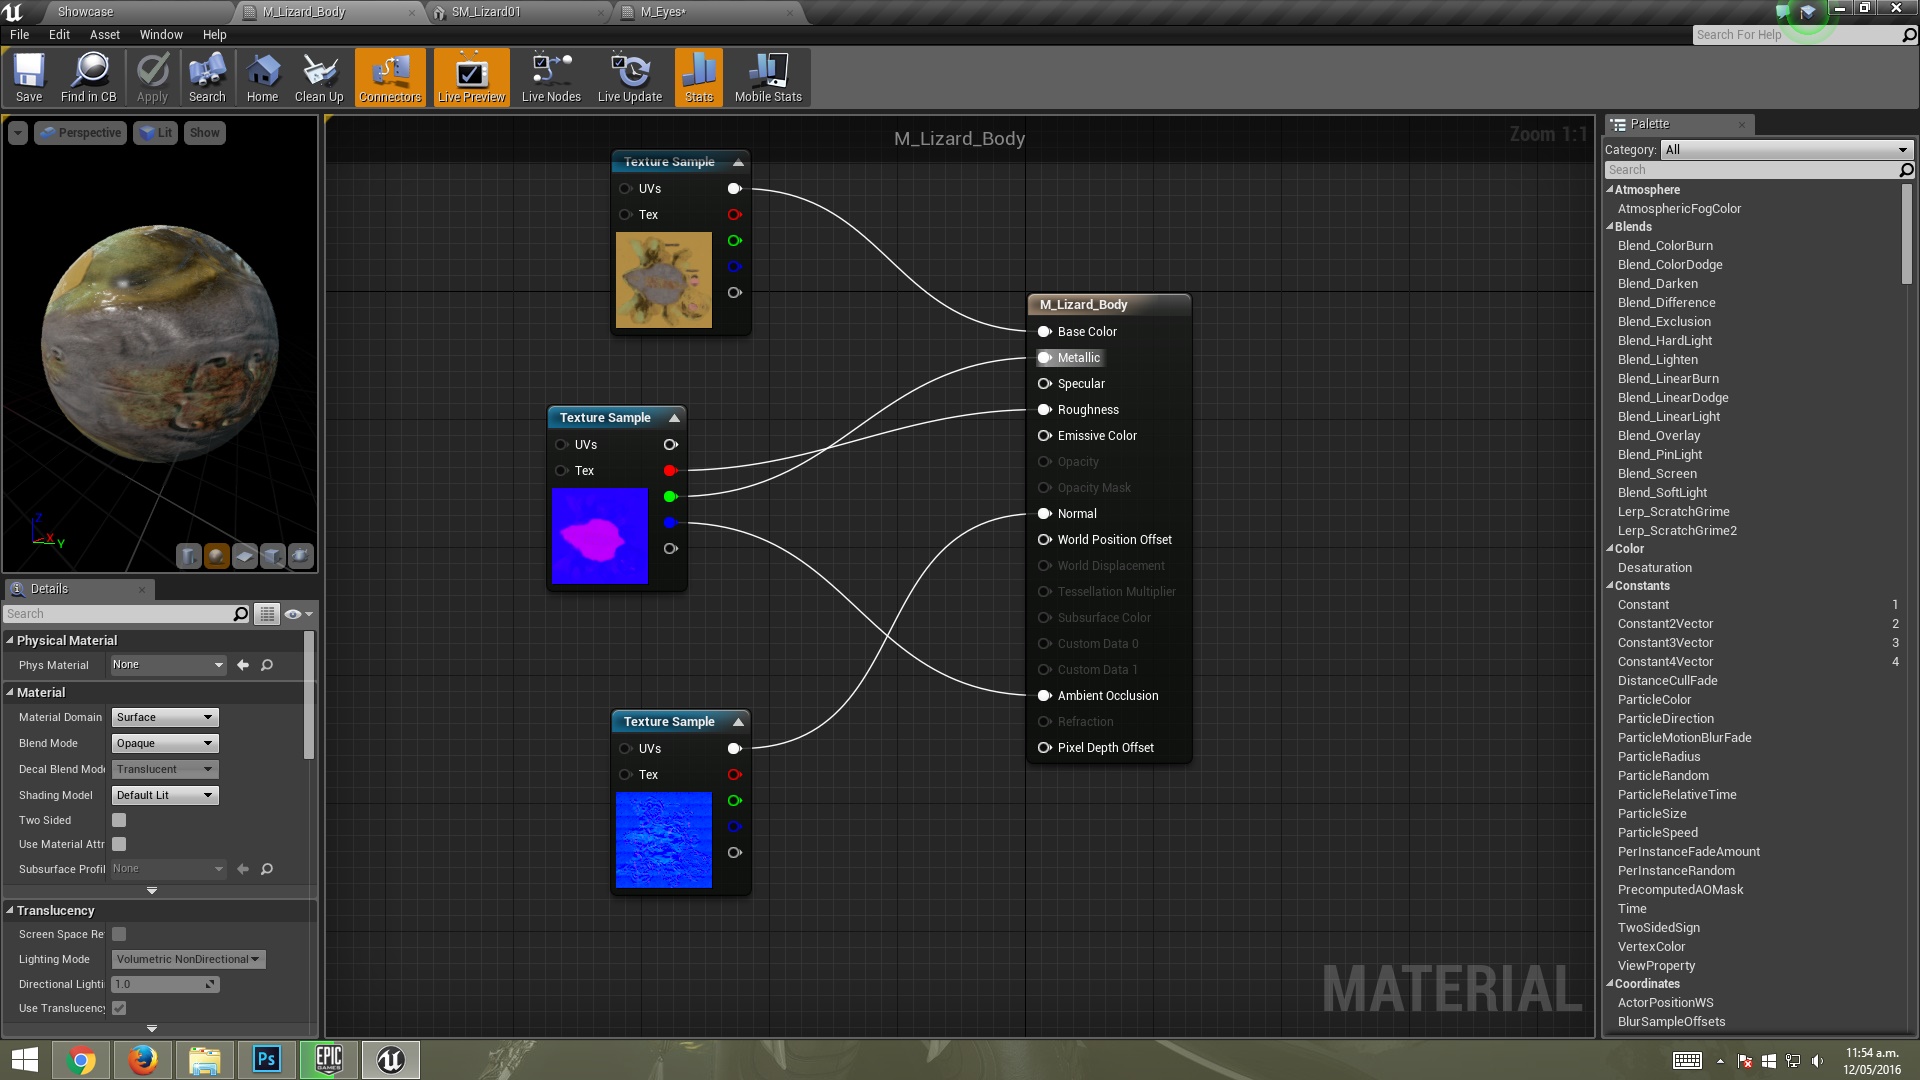
Task: Open the Material Domain dropdown
Action: point(165,717)
